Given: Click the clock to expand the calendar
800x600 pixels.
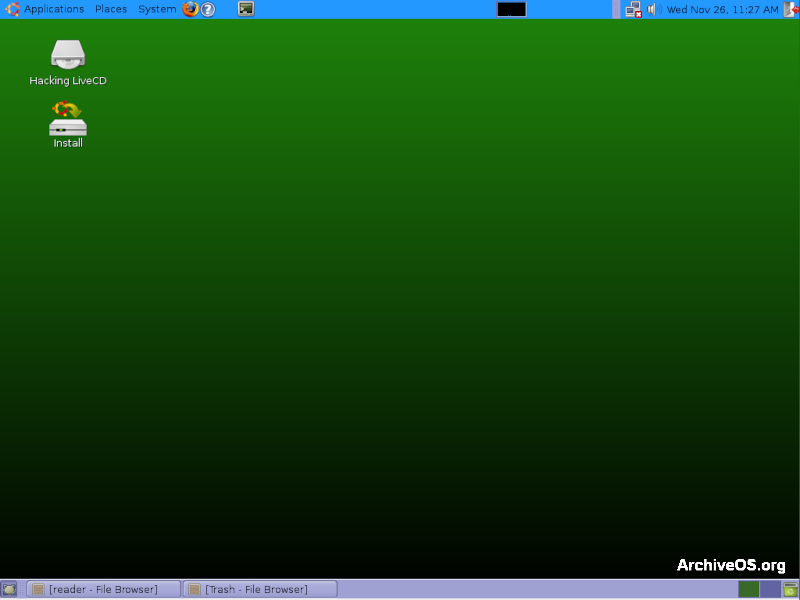Looking at the screenshot, I should click(720, 9).
